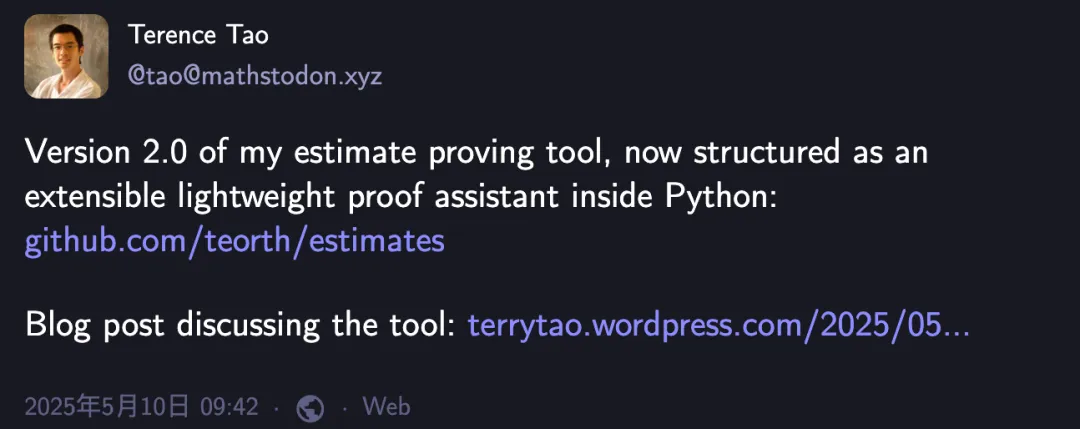Open the Terence Tao display name

coord(198,35)
